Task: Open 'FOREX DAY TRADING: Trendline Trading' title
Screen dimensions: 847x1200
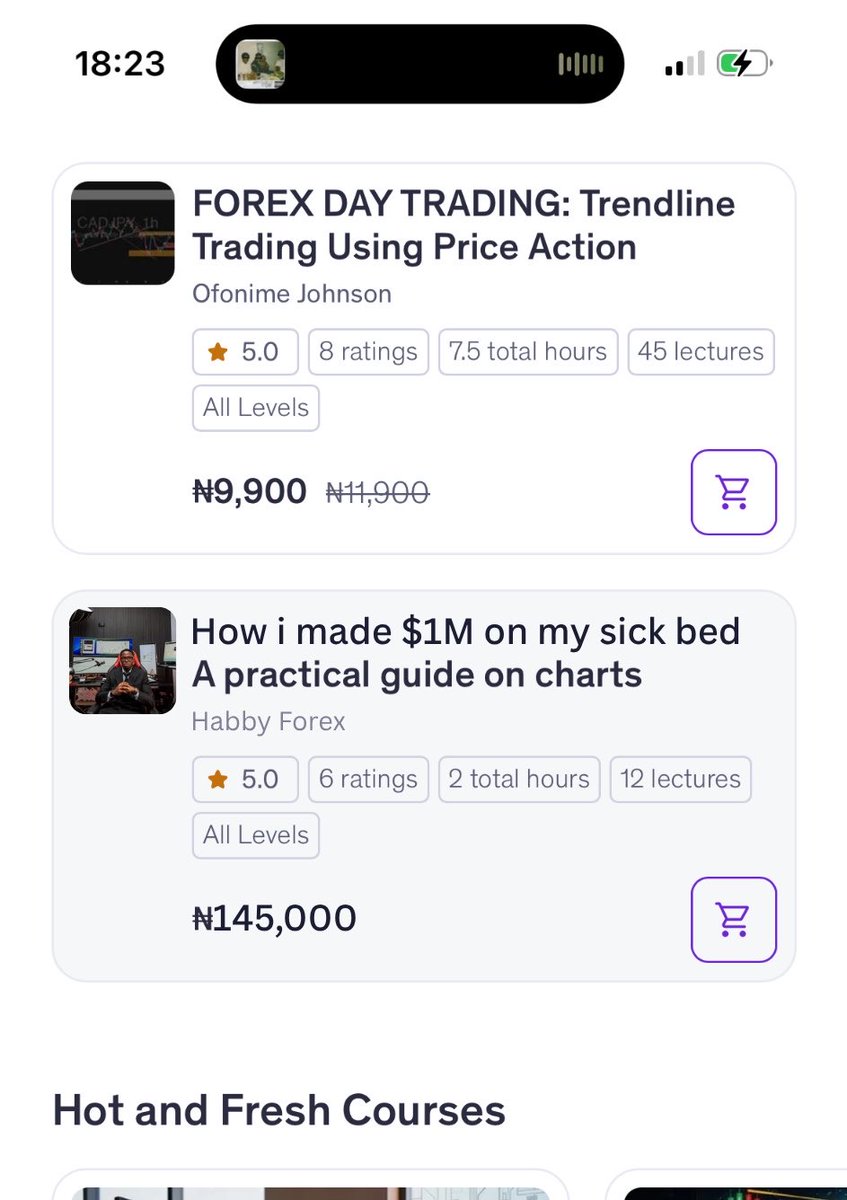Action: [463, 225]
